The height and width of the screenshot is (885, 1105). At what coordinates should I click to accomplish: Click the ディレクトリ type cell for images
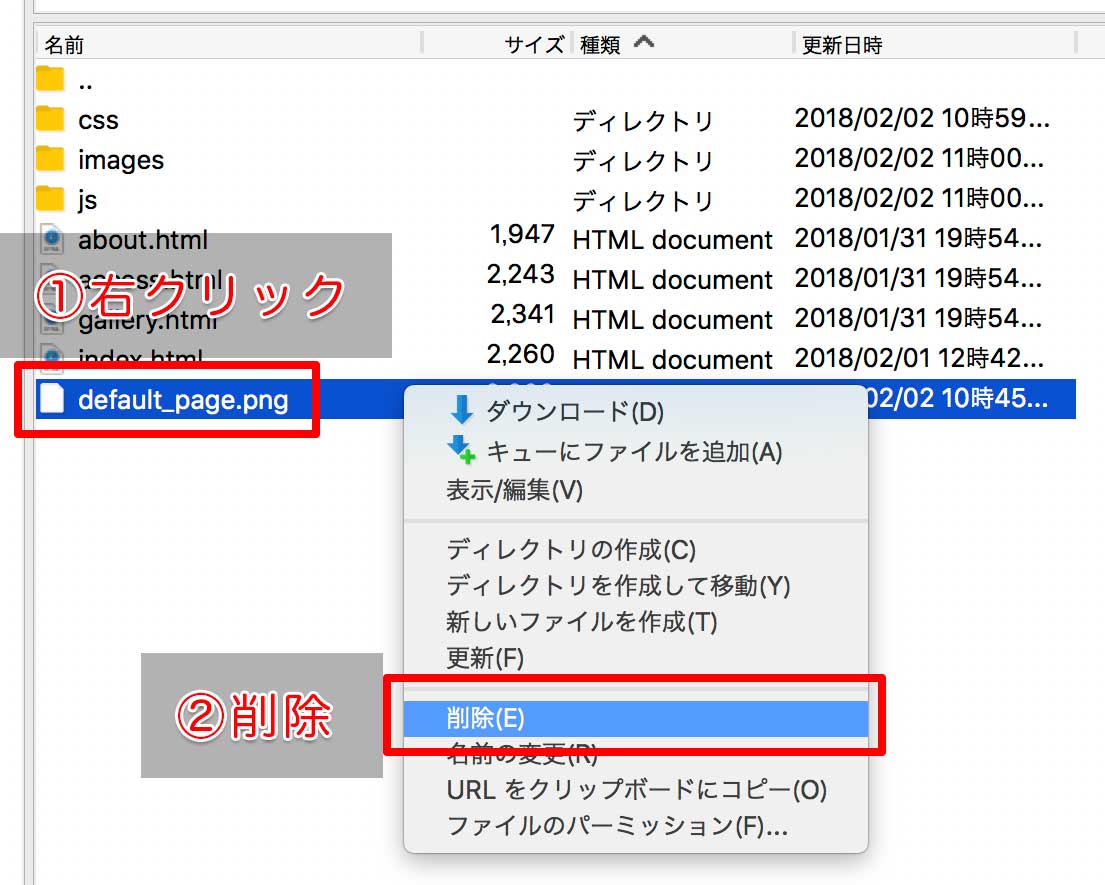tap(643, 161)
